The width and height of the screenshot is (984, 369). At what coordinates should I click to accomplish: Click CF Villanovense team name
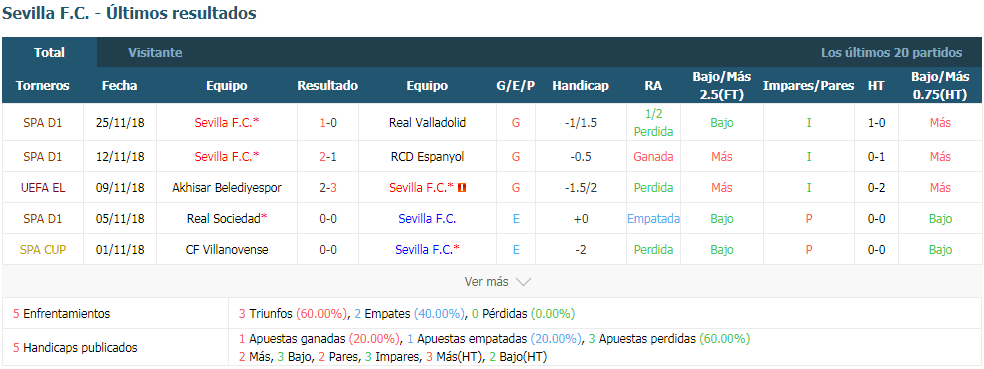(227, 250)
